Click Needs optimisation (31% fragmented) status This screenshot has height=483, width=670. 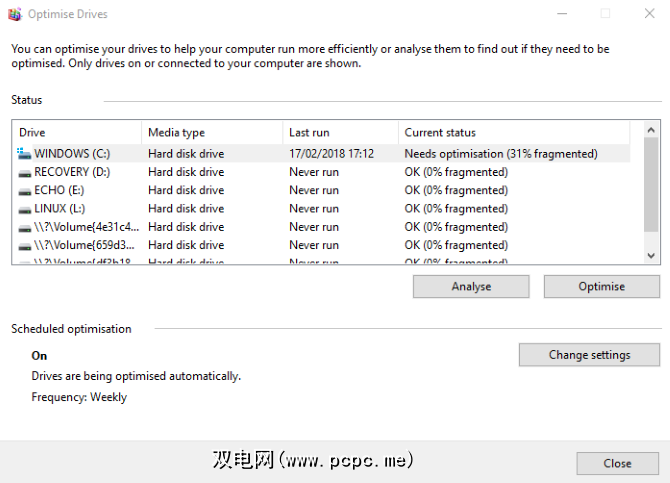[x=501, y=153]
